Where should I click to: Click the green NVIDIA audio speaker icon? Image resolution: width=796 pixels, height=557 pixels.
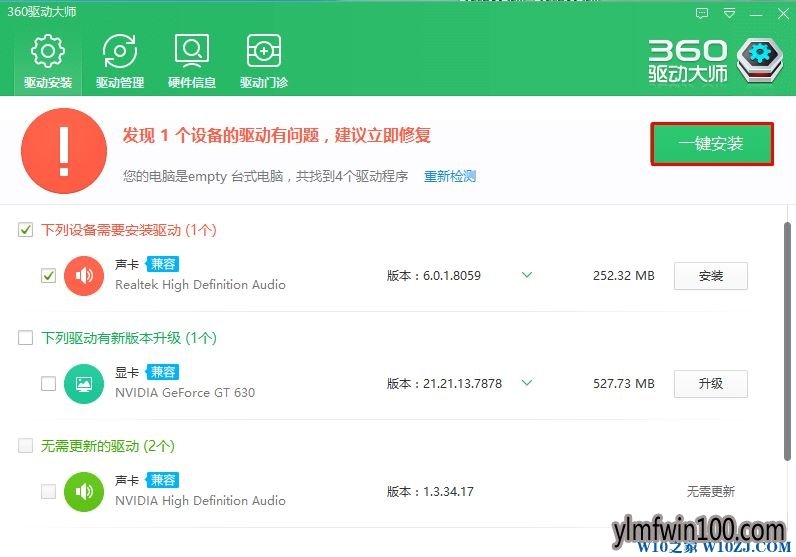pyautogui.click(x=84, y=492)
